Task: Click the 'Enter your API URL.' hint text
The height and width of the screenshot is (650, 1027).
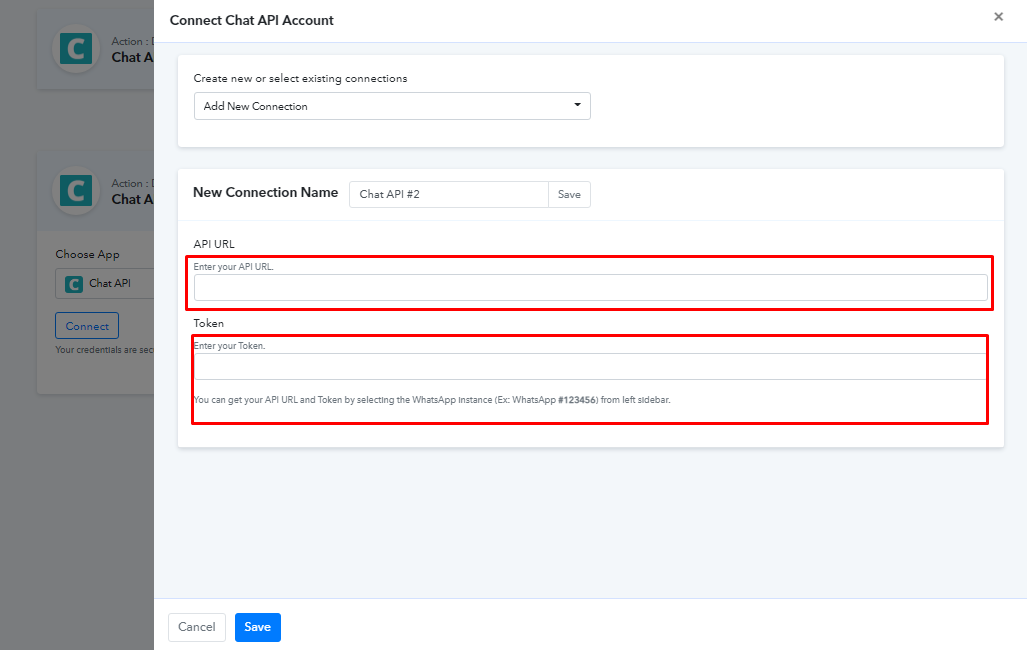Action: pyautogui.click(x=233, y=267)
